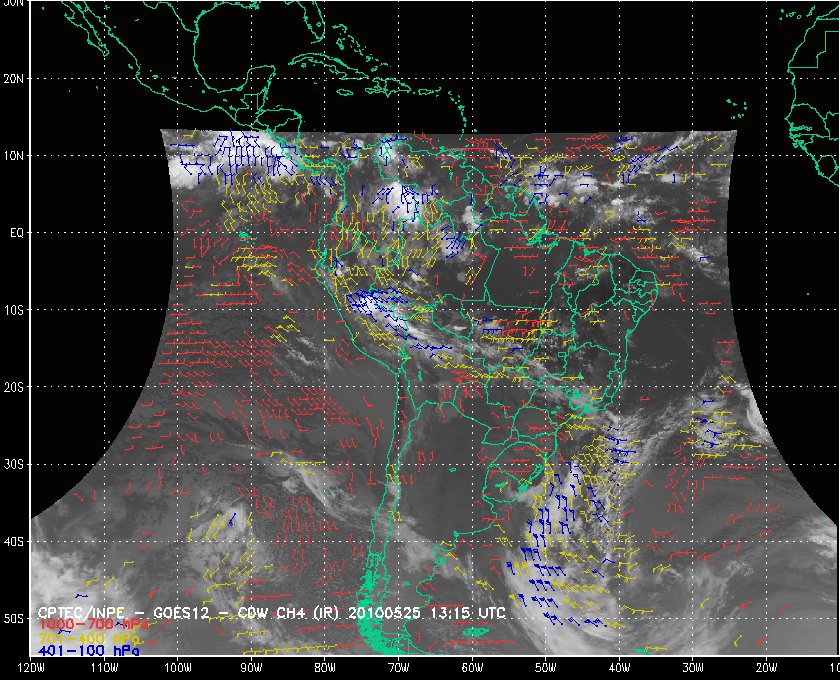Click the 30W longitude label

pos(693,668)
